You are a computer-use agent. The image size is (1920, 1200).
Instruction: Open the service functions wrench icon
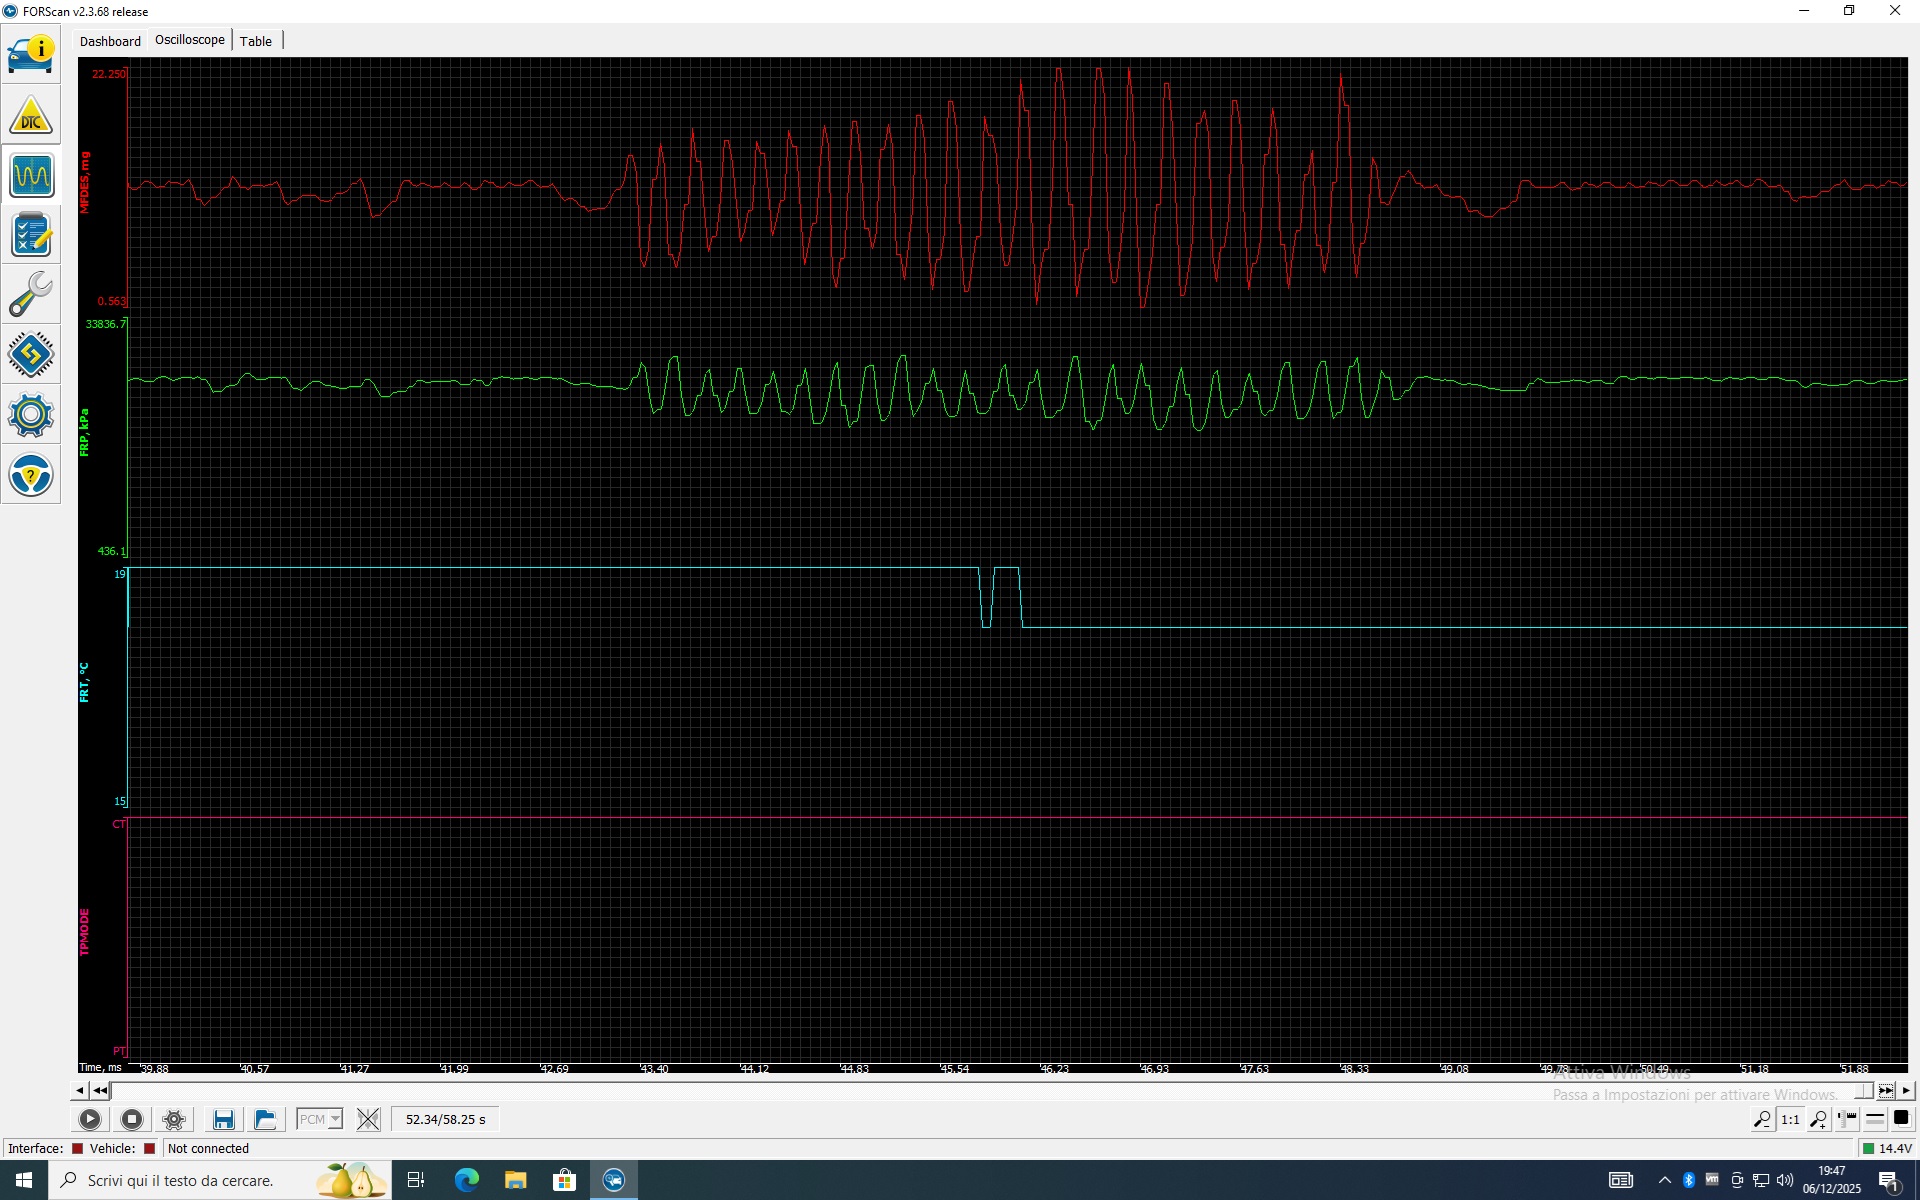tap(31, 295)
